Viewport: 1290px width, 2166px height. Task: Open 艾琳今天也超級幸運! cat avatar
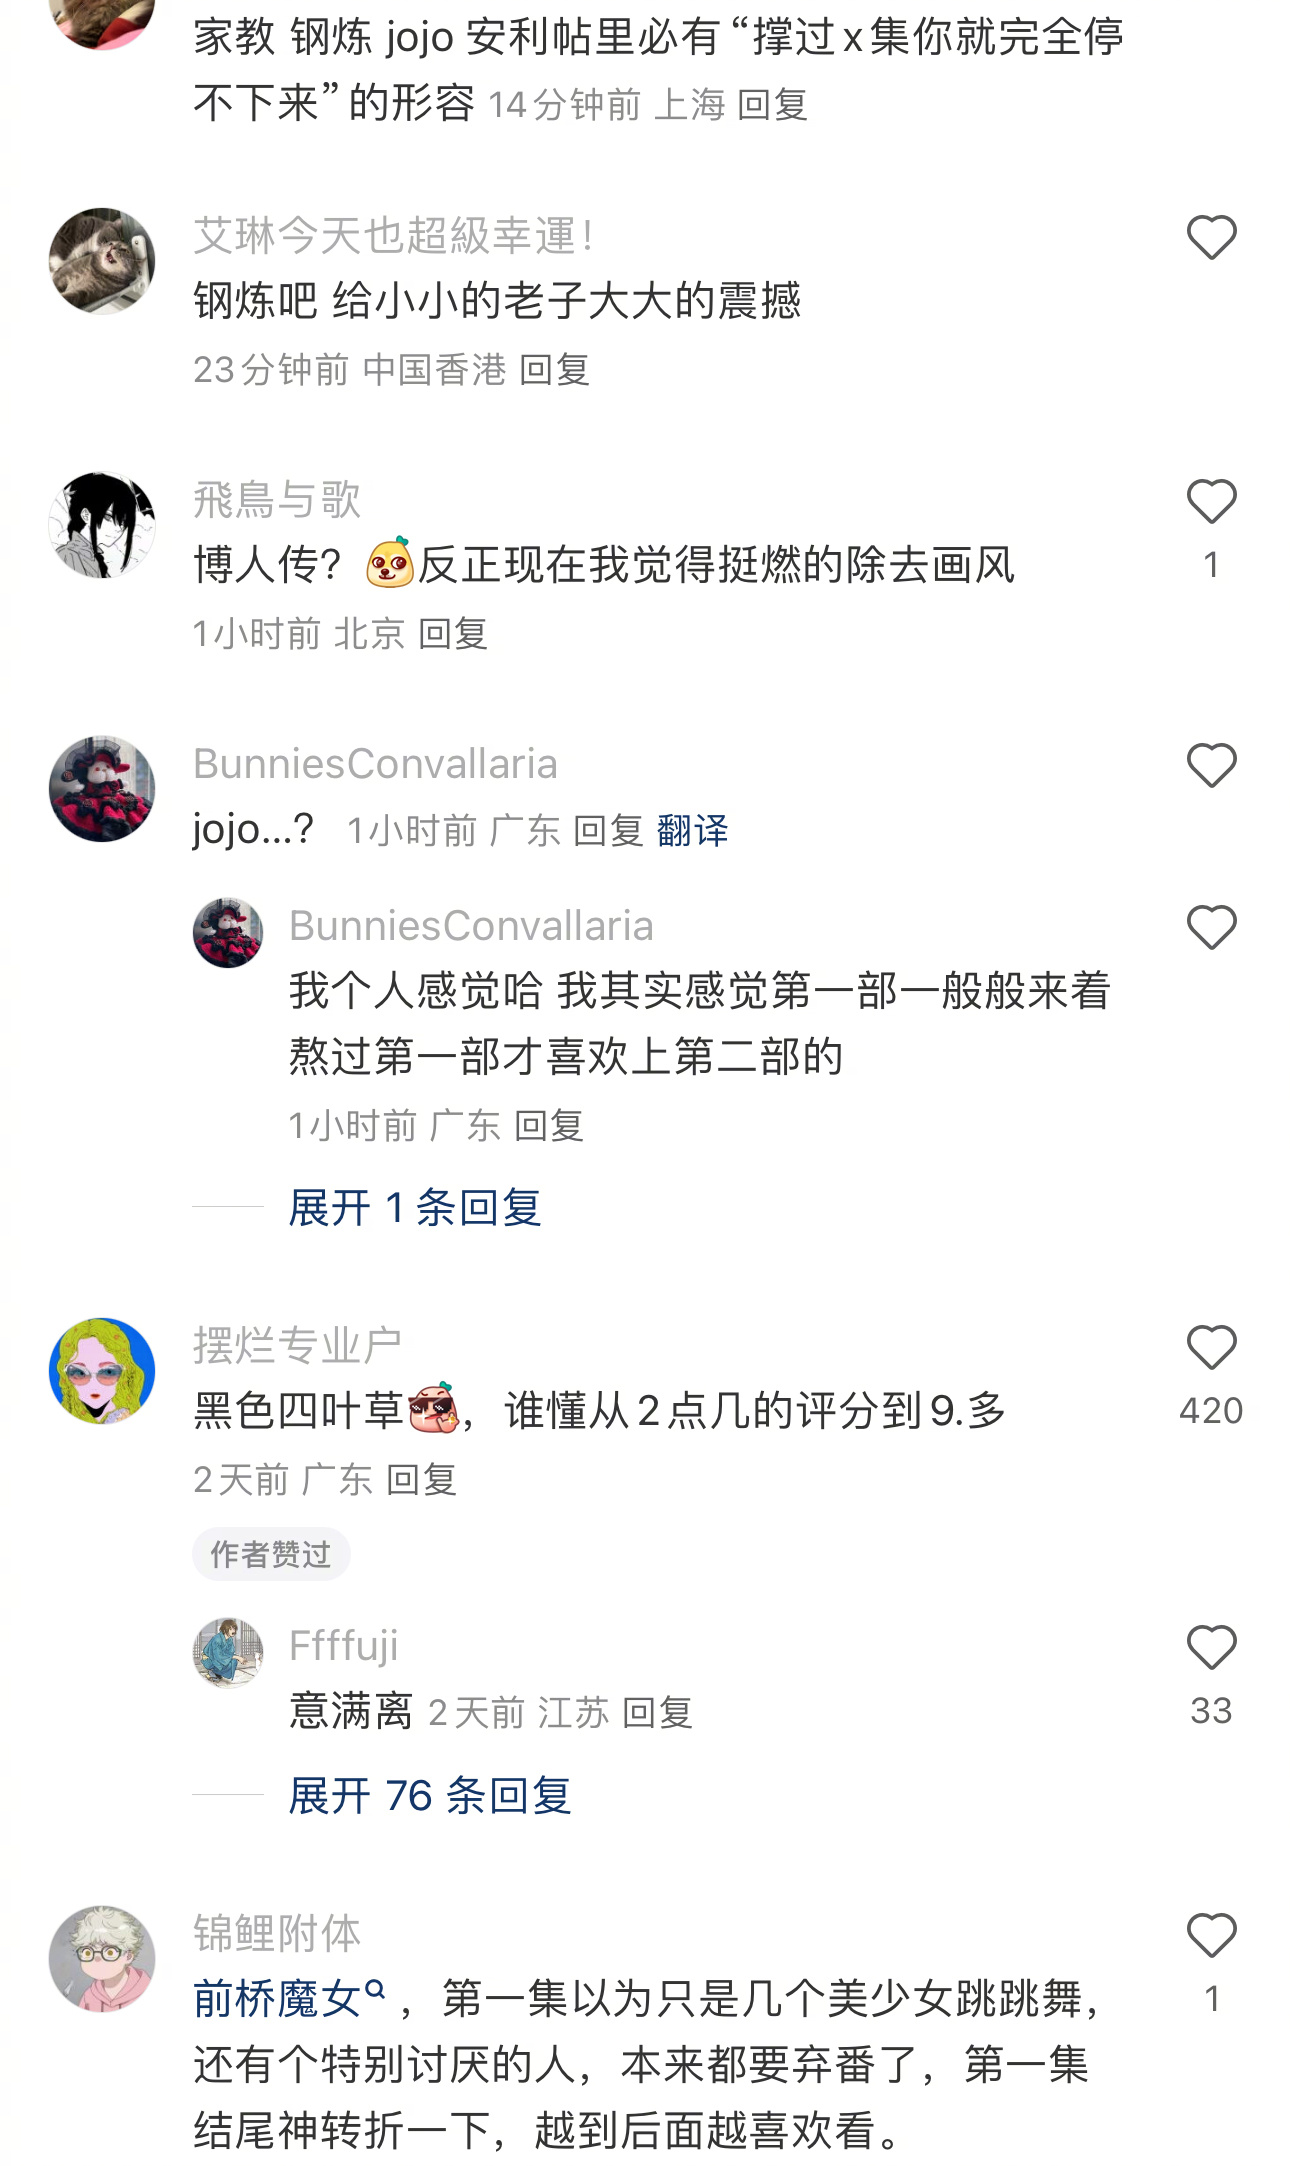[102, 261]
